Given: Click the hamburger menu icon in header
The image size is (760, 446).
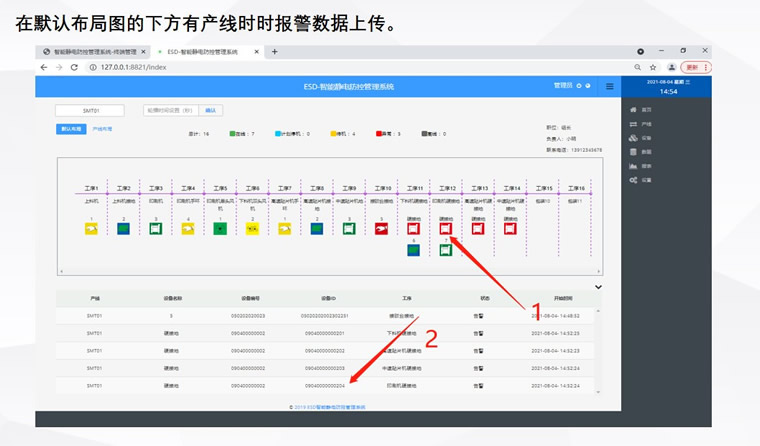Looking at the screenshot, I should 610,86.
